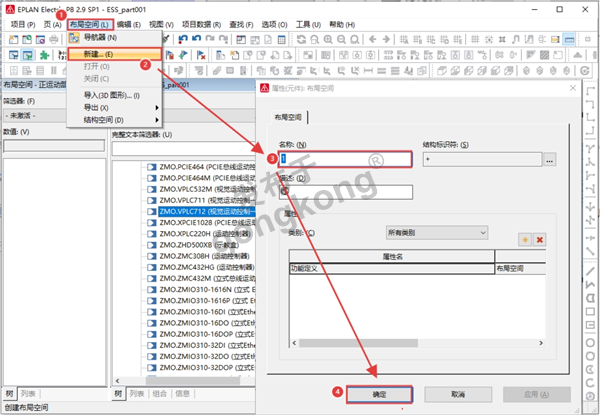Click the 确定 button

[x=379, y=394]
